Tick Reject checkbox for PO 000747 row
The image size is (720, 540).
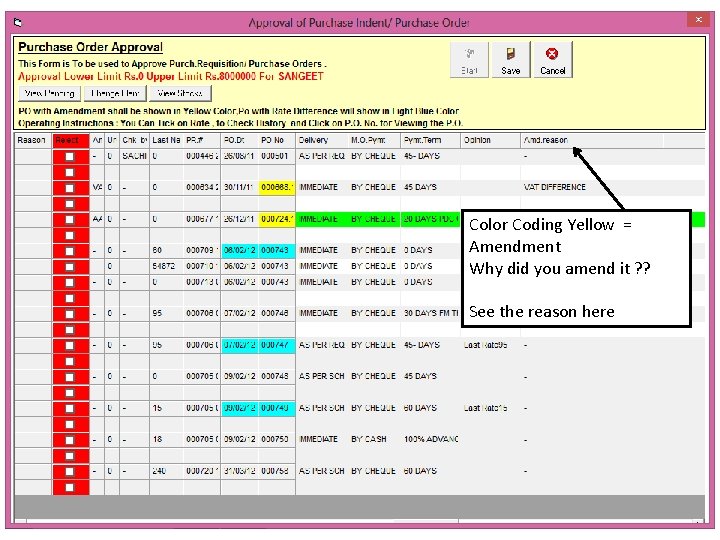(x=69, y=345)
